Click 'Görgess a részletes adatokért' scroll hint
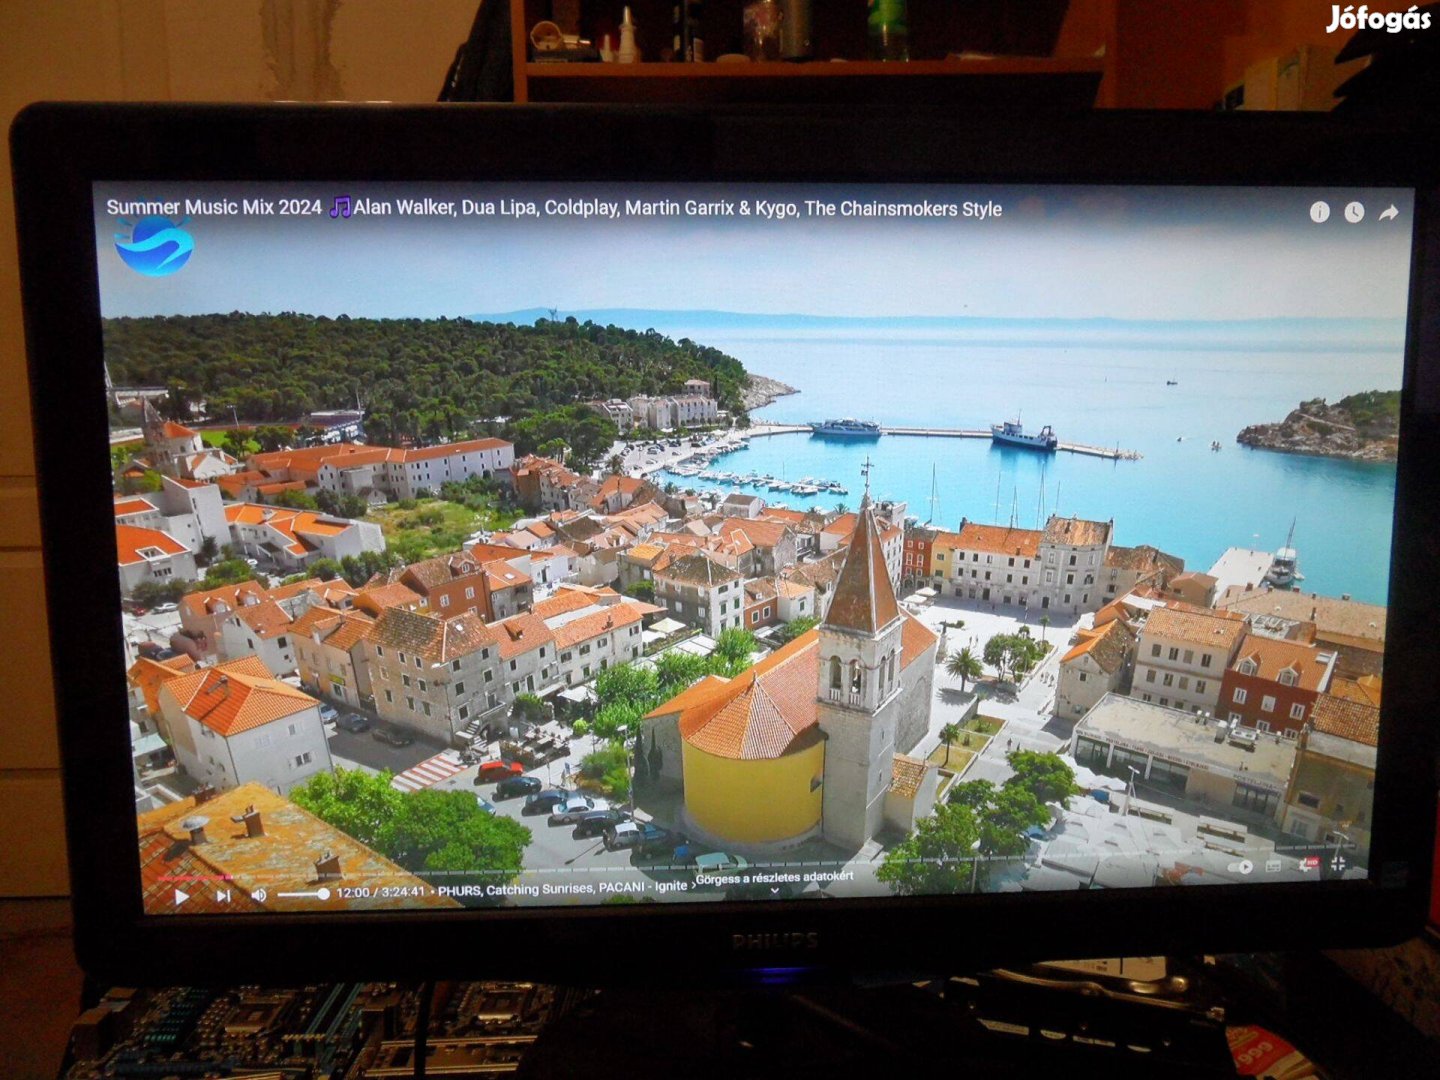Viewport: 1440px width, 1080px height. pos(774,878)
